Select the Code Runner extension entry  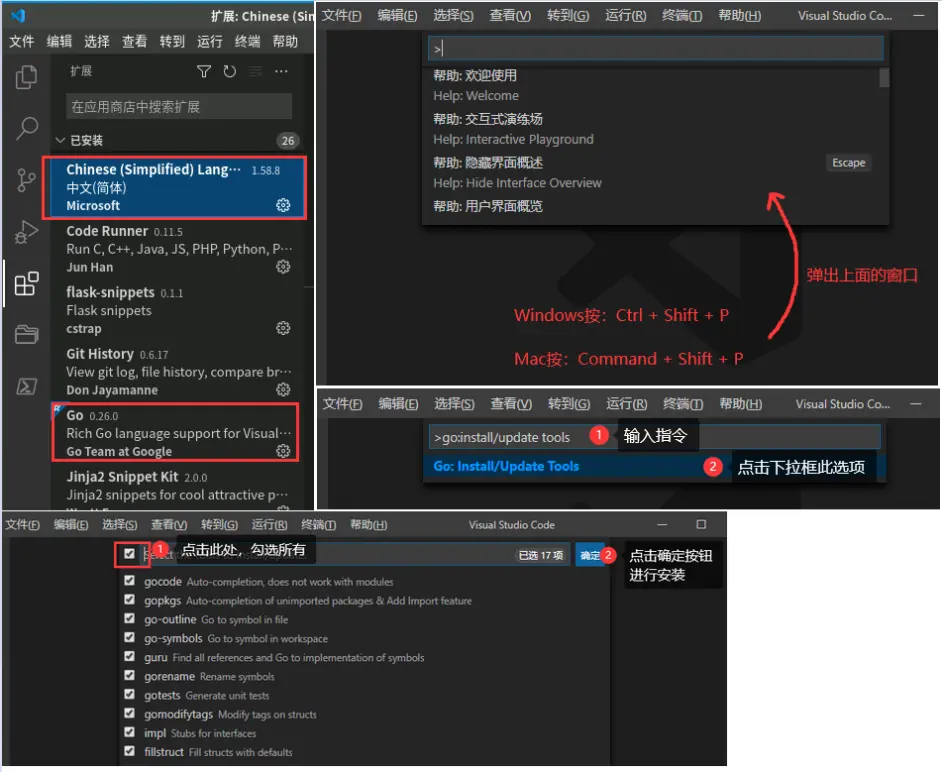pyautogui.click(x=178, y=249)
